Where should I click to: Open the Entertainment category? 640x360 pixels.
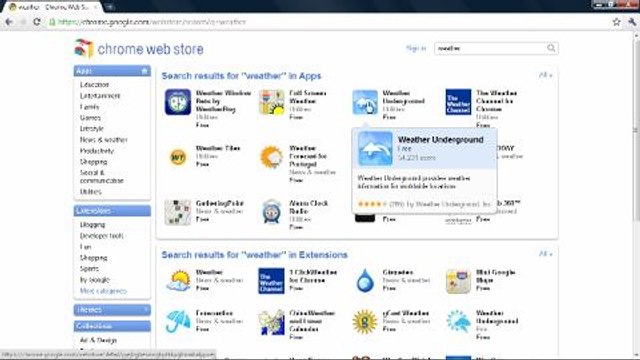[x=100, y=96]
